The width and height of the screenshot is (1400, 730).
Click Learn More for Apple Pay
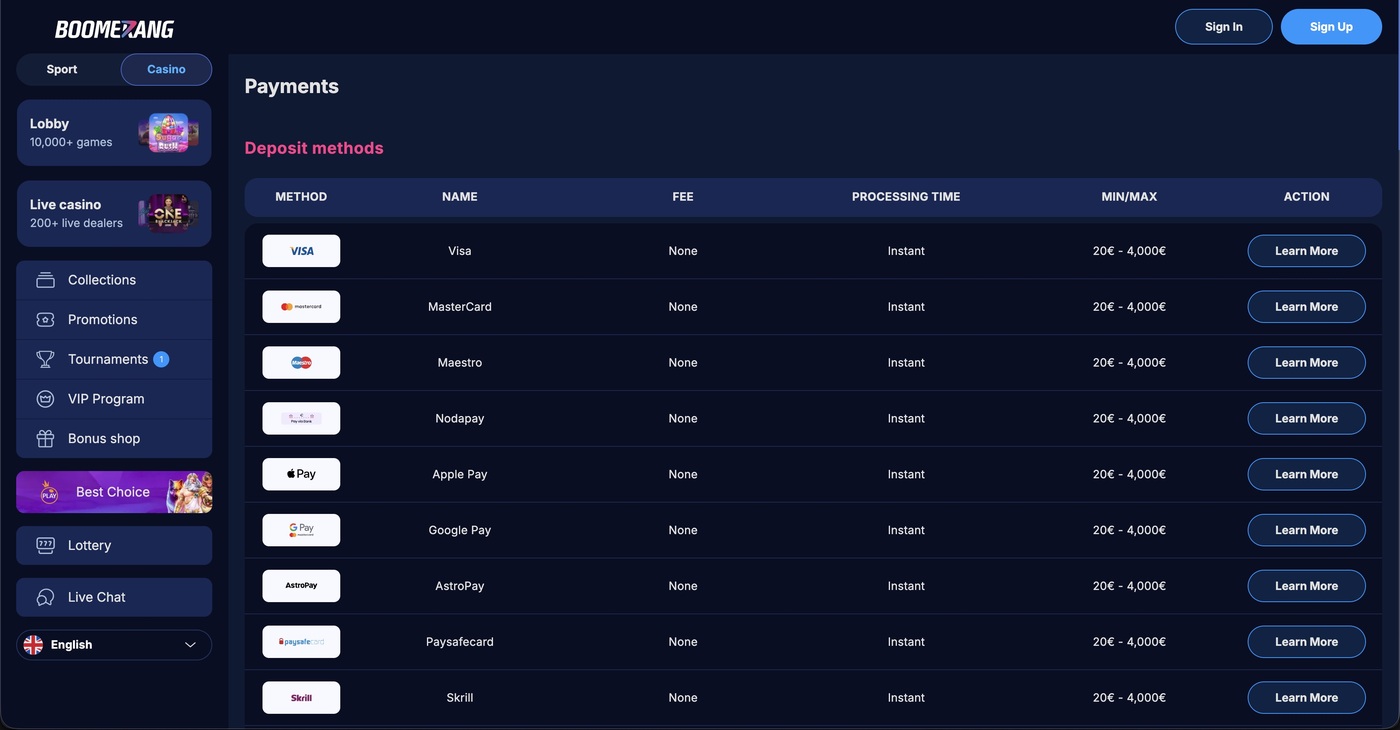[1306, 474]
